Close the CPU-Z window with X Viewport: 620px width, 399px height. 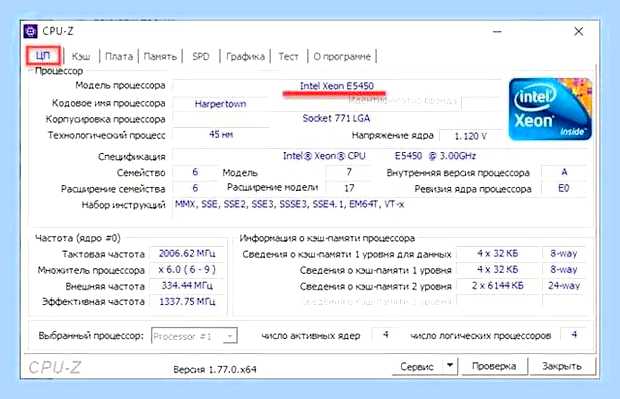(578, 32)
